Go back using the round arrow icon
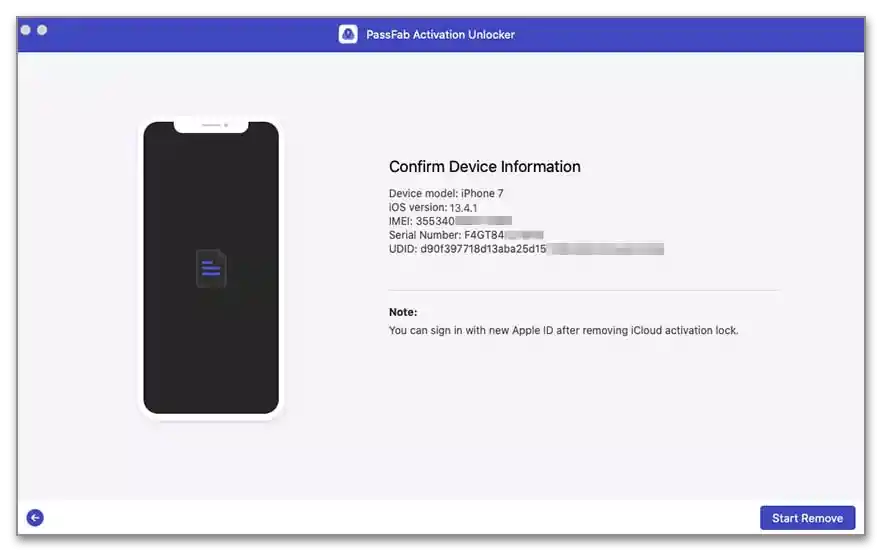This screenshot has width=882, height=552. point(35,518)
